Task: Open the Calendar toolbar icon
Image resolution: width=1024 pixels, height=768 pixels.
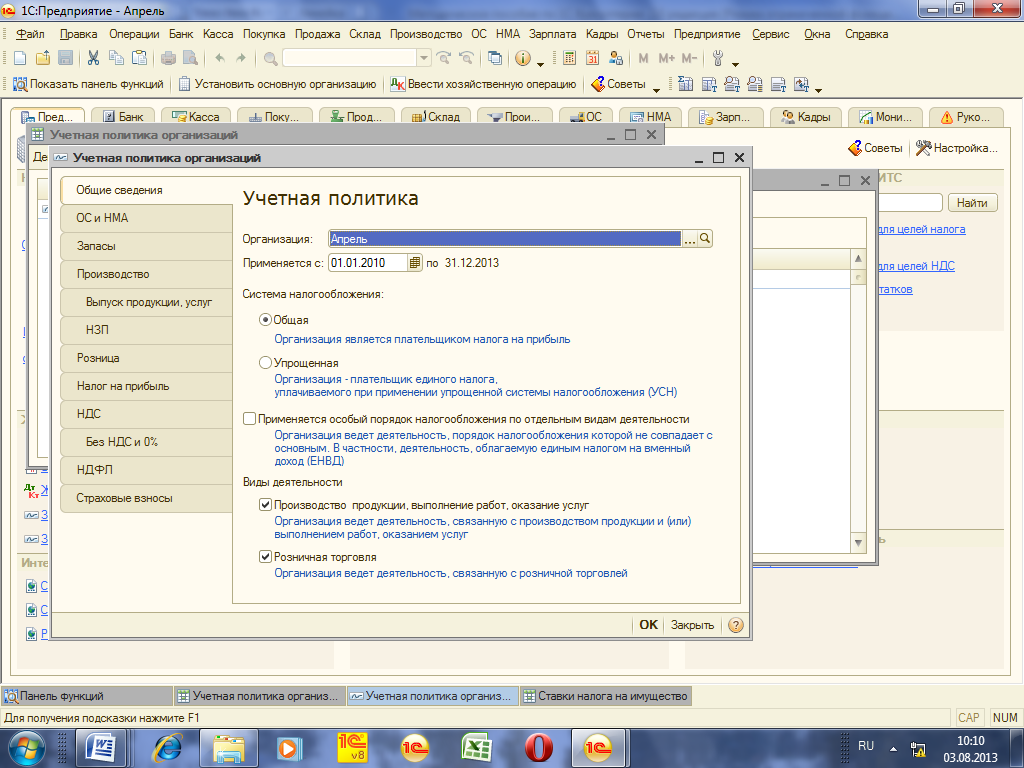Action: 592,58
